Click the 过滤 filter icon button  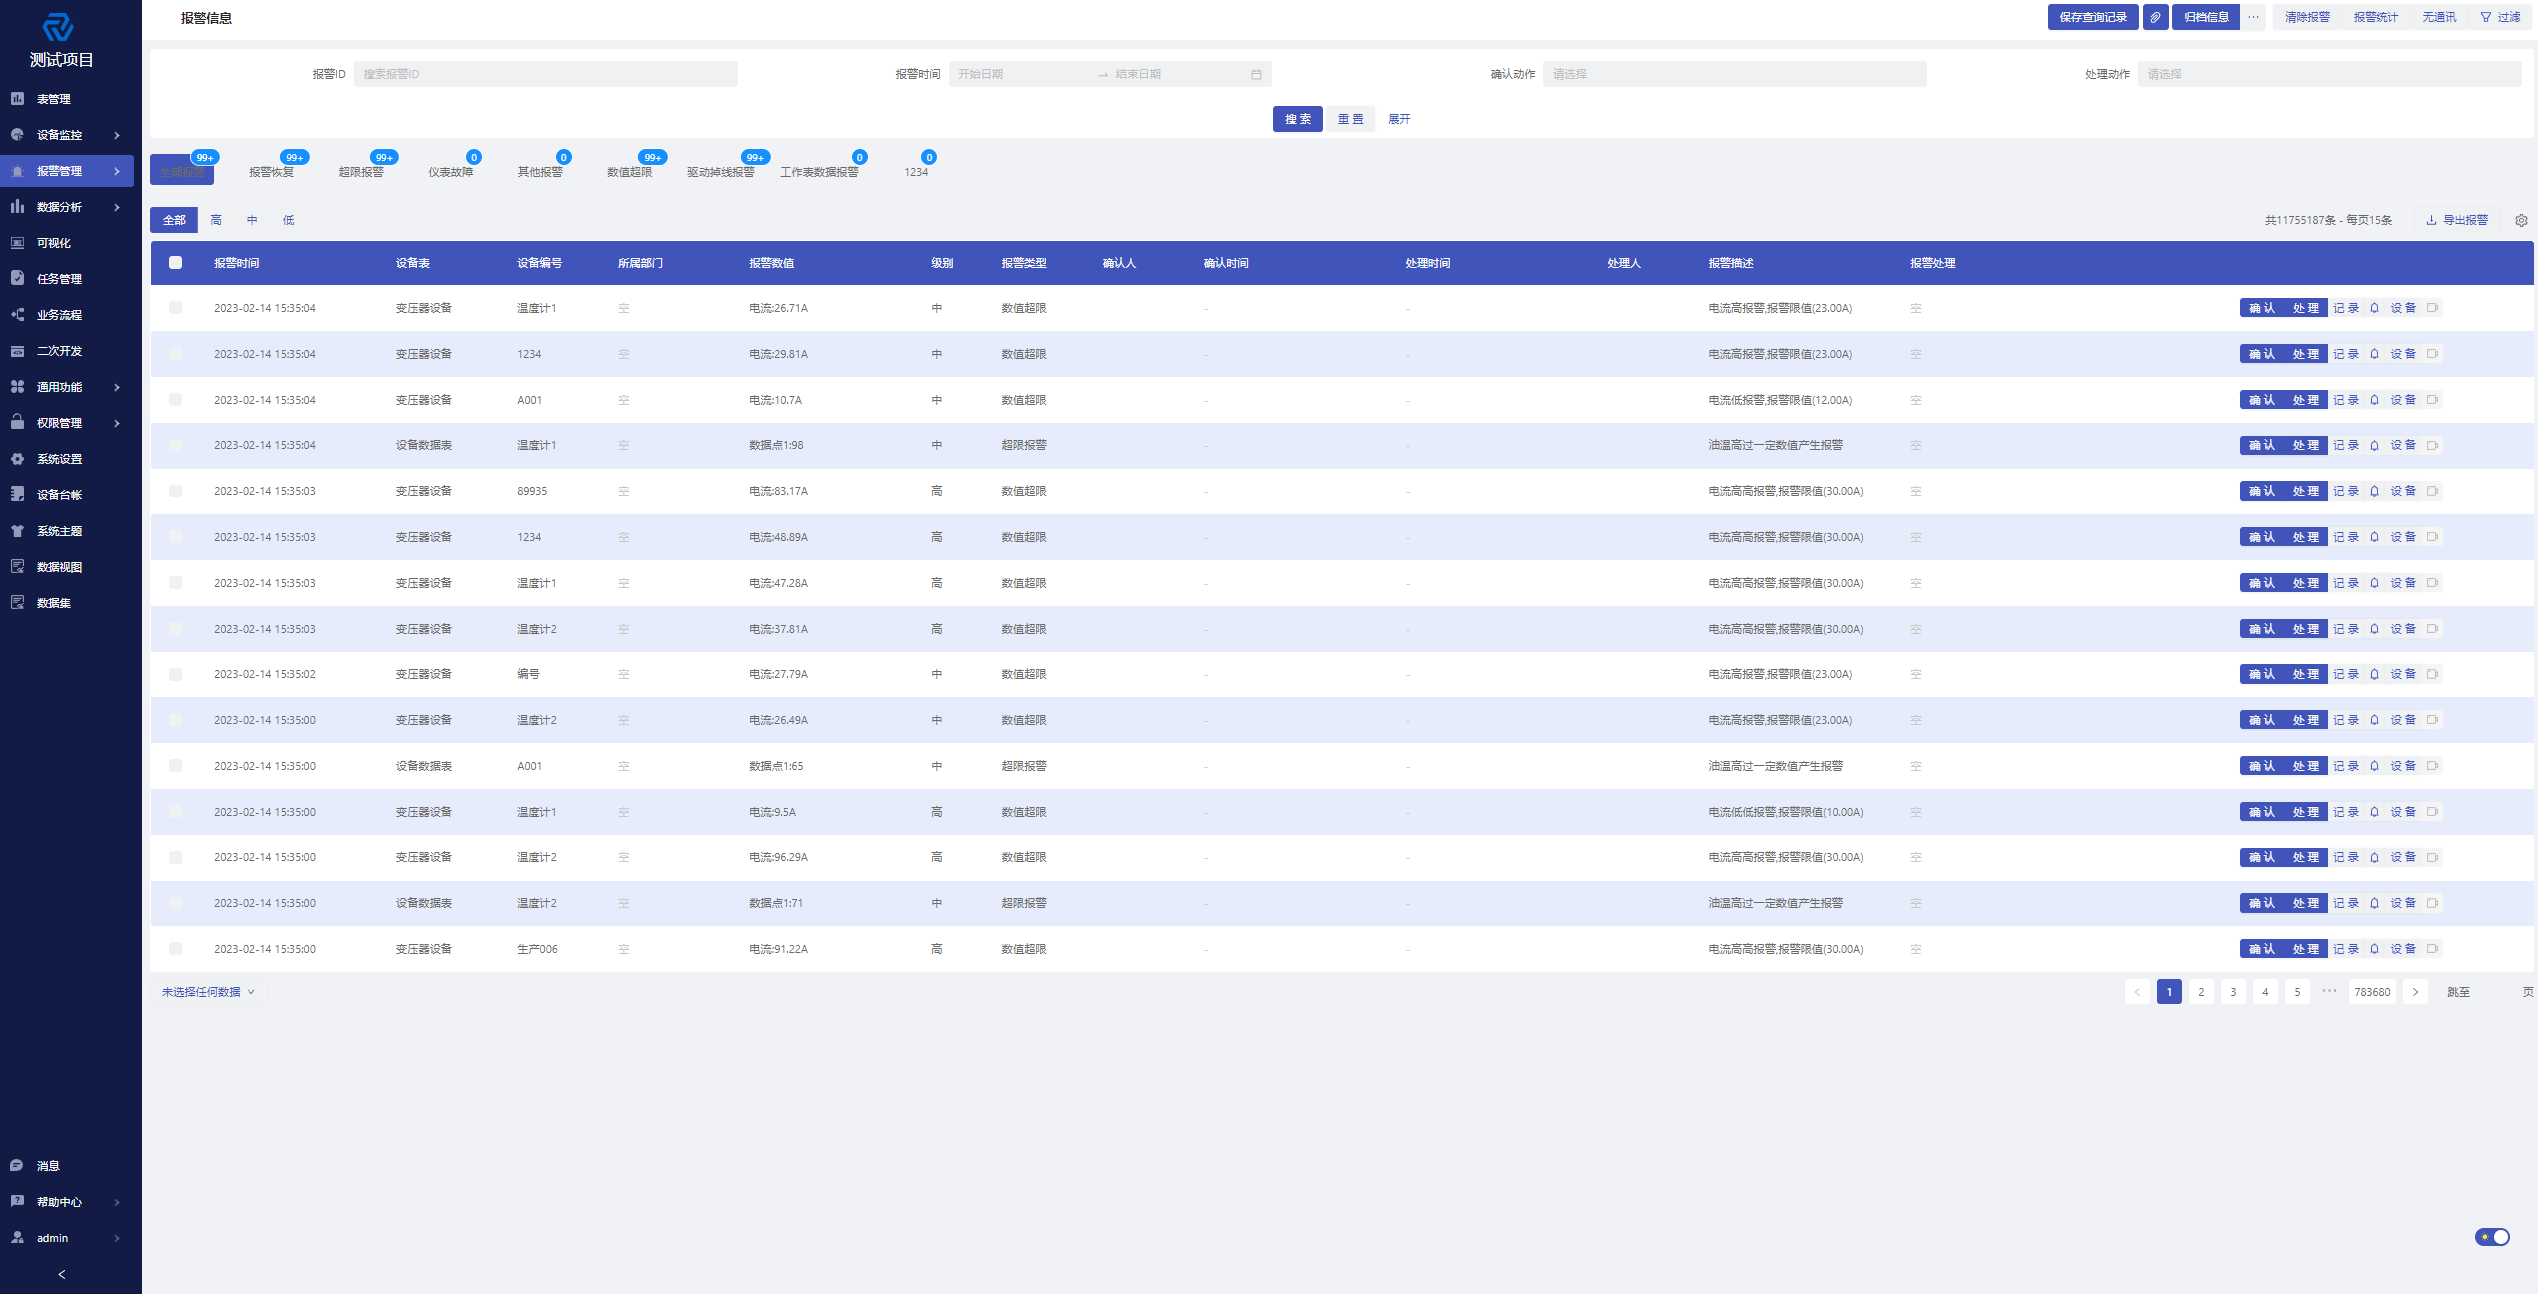pos(2499,17)
